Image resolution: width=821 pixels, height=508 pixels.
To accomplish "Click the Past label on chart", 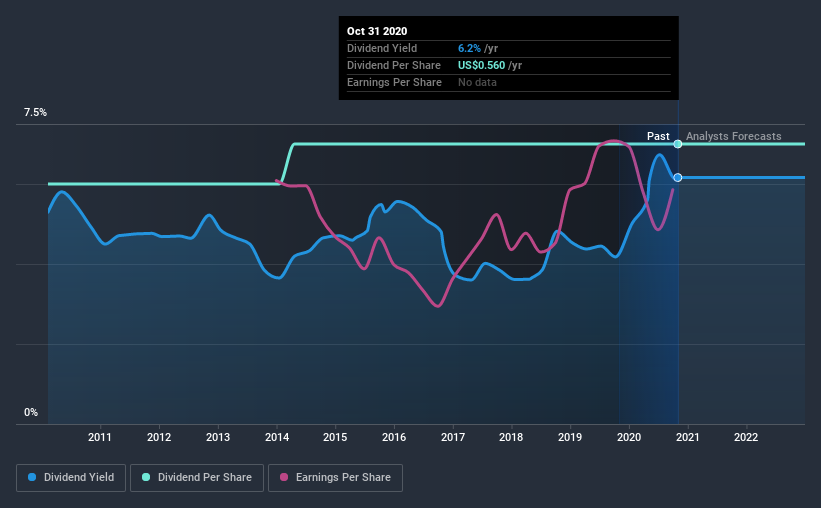I will (x=658, y=136).
